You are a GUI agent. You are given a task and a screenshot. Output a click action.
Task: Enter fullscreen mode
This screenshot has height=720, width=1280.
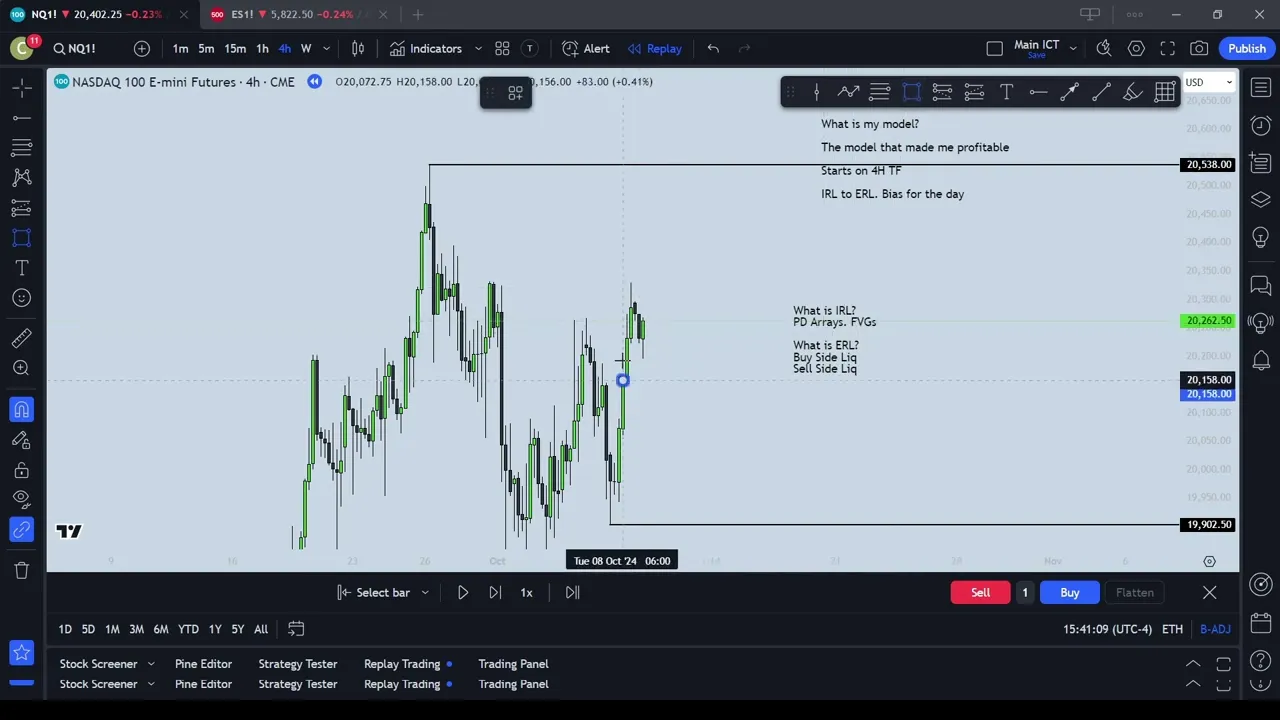[1167, 48]
